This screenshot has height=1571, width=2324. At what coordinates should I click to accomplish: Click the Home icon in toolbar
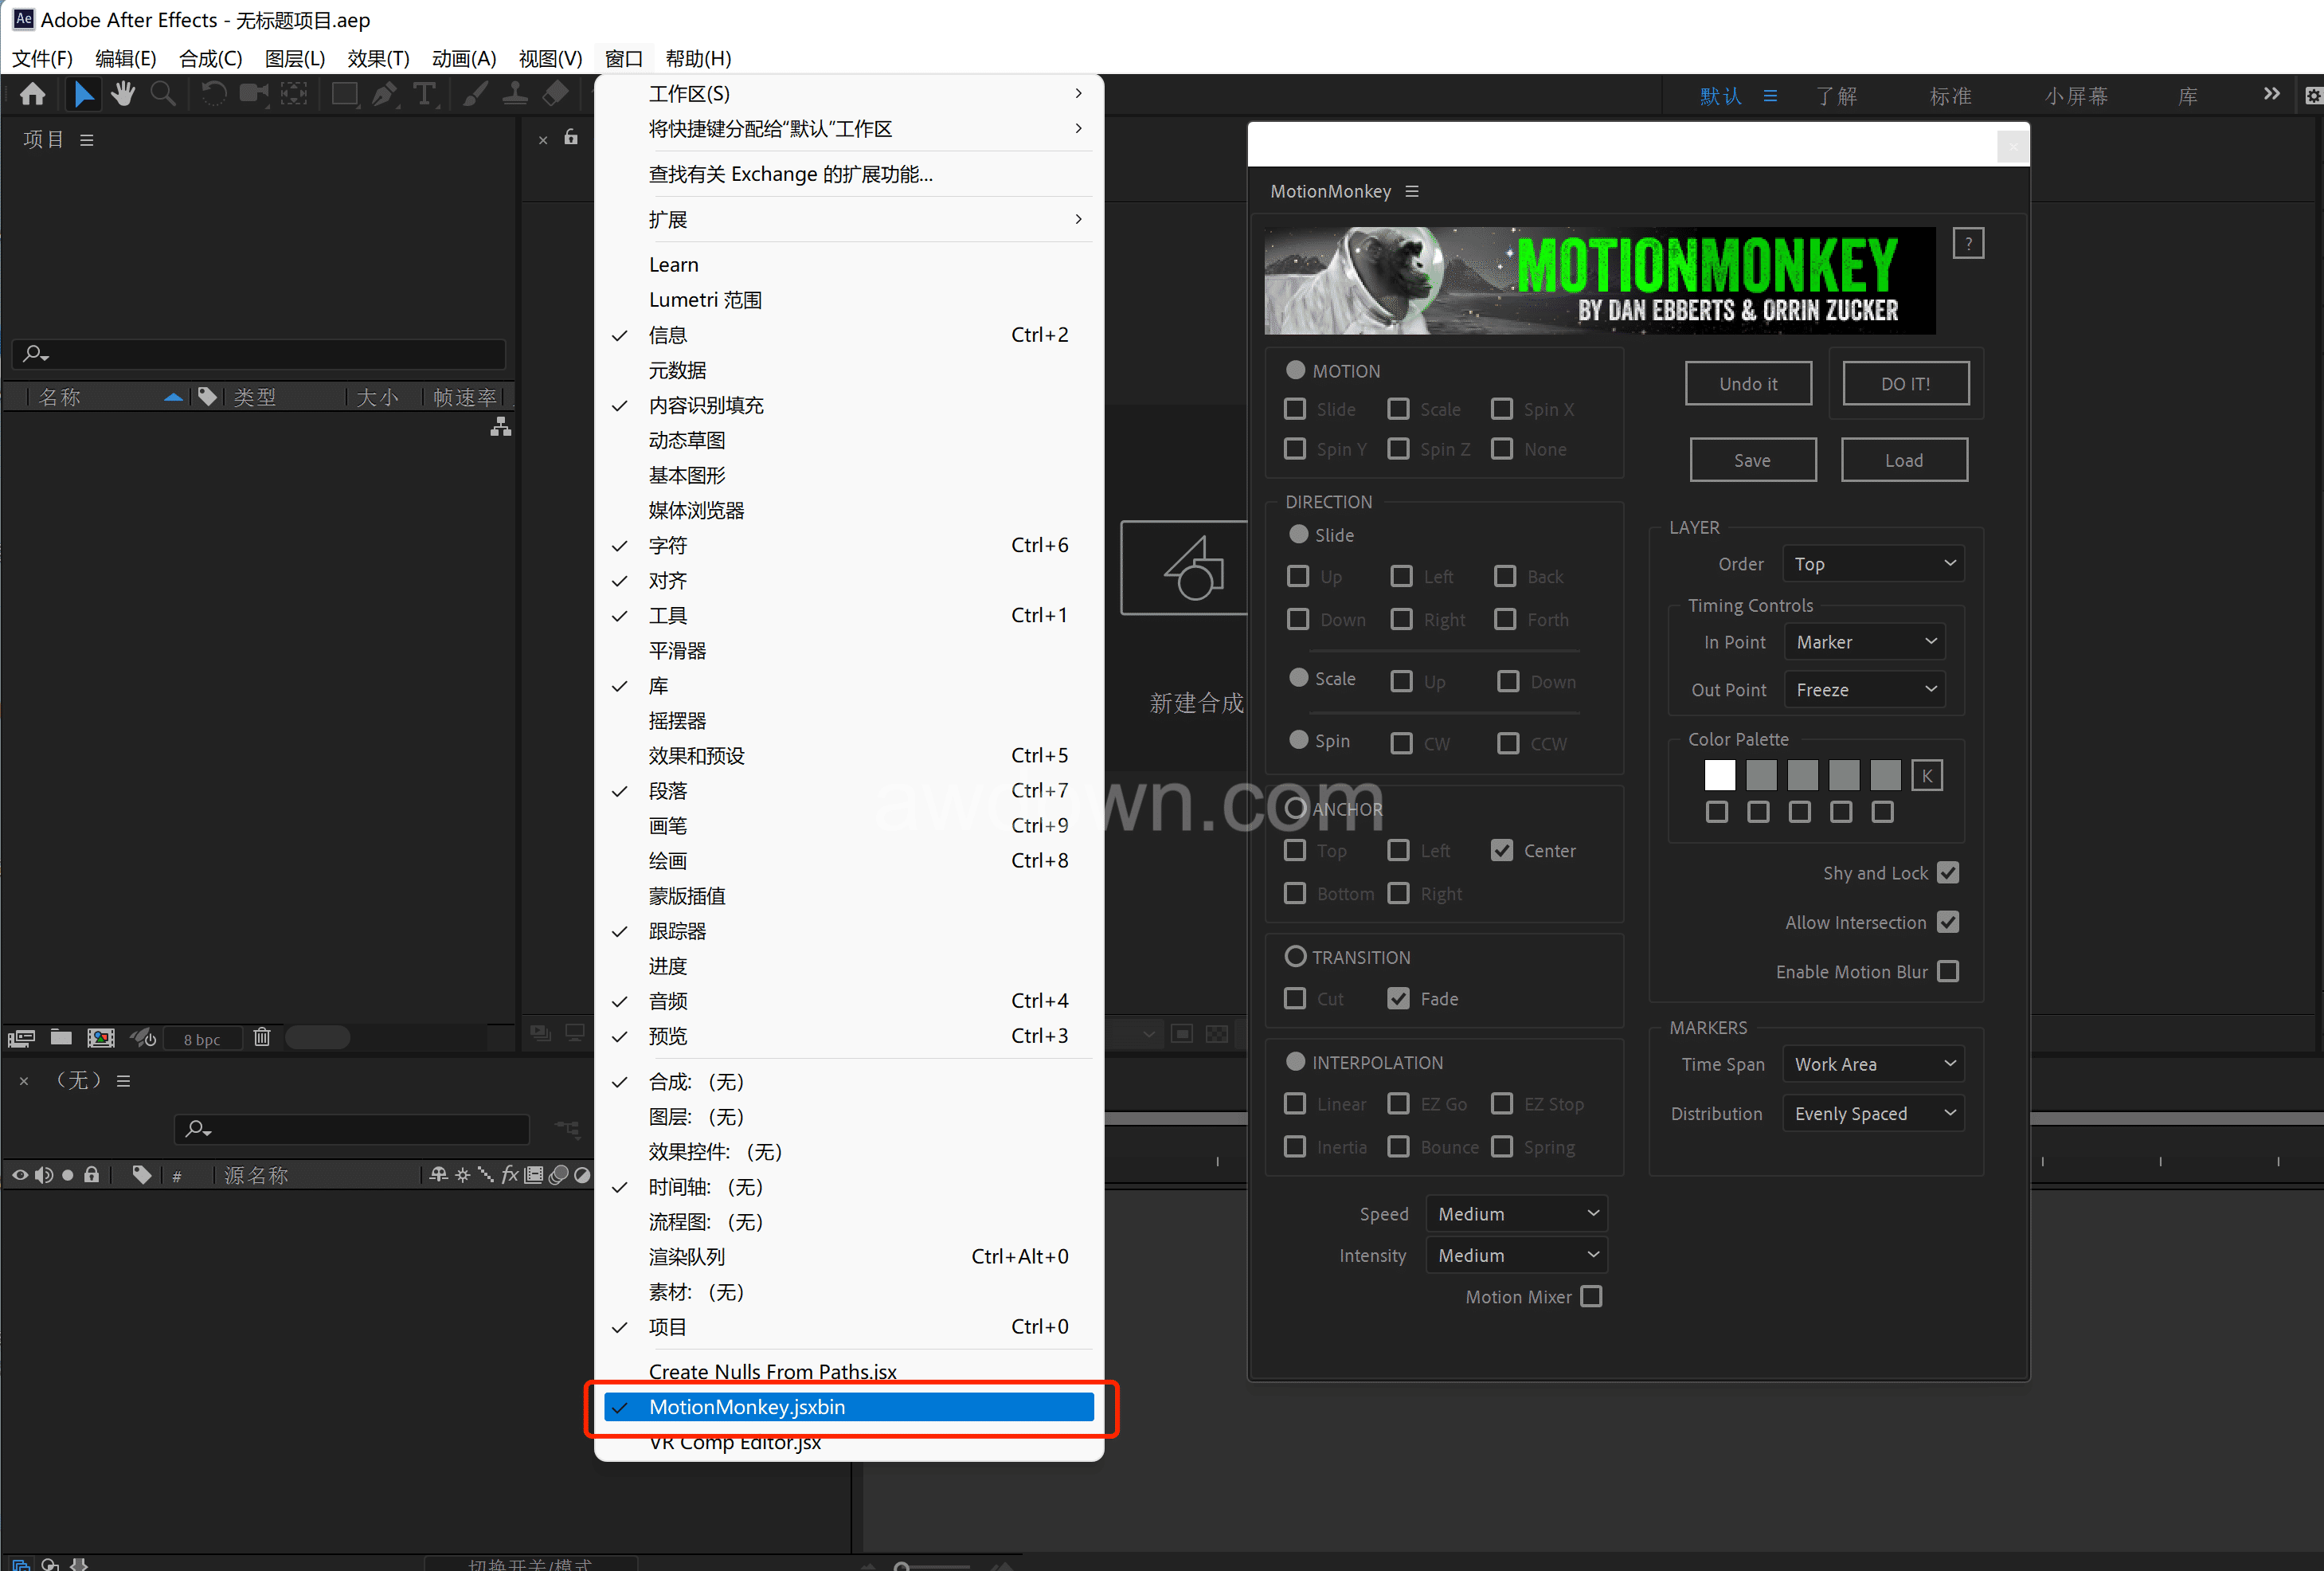point(33,95)
